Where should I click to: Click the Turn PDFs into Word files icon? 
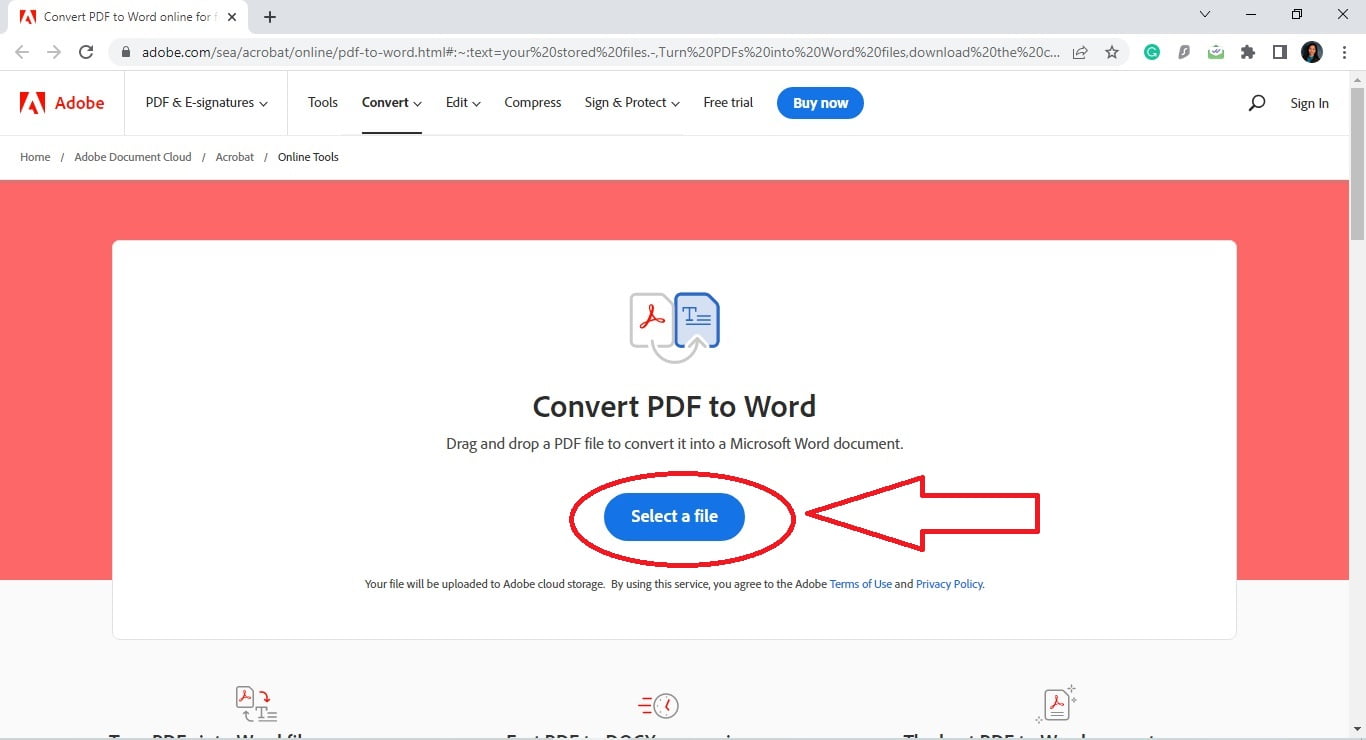256,703
